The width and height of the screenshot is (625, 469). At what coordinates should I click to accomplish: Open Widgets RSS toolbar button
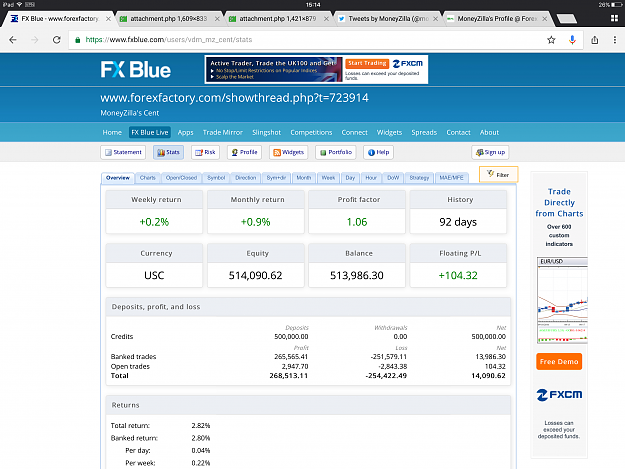[x=289, y=152]
